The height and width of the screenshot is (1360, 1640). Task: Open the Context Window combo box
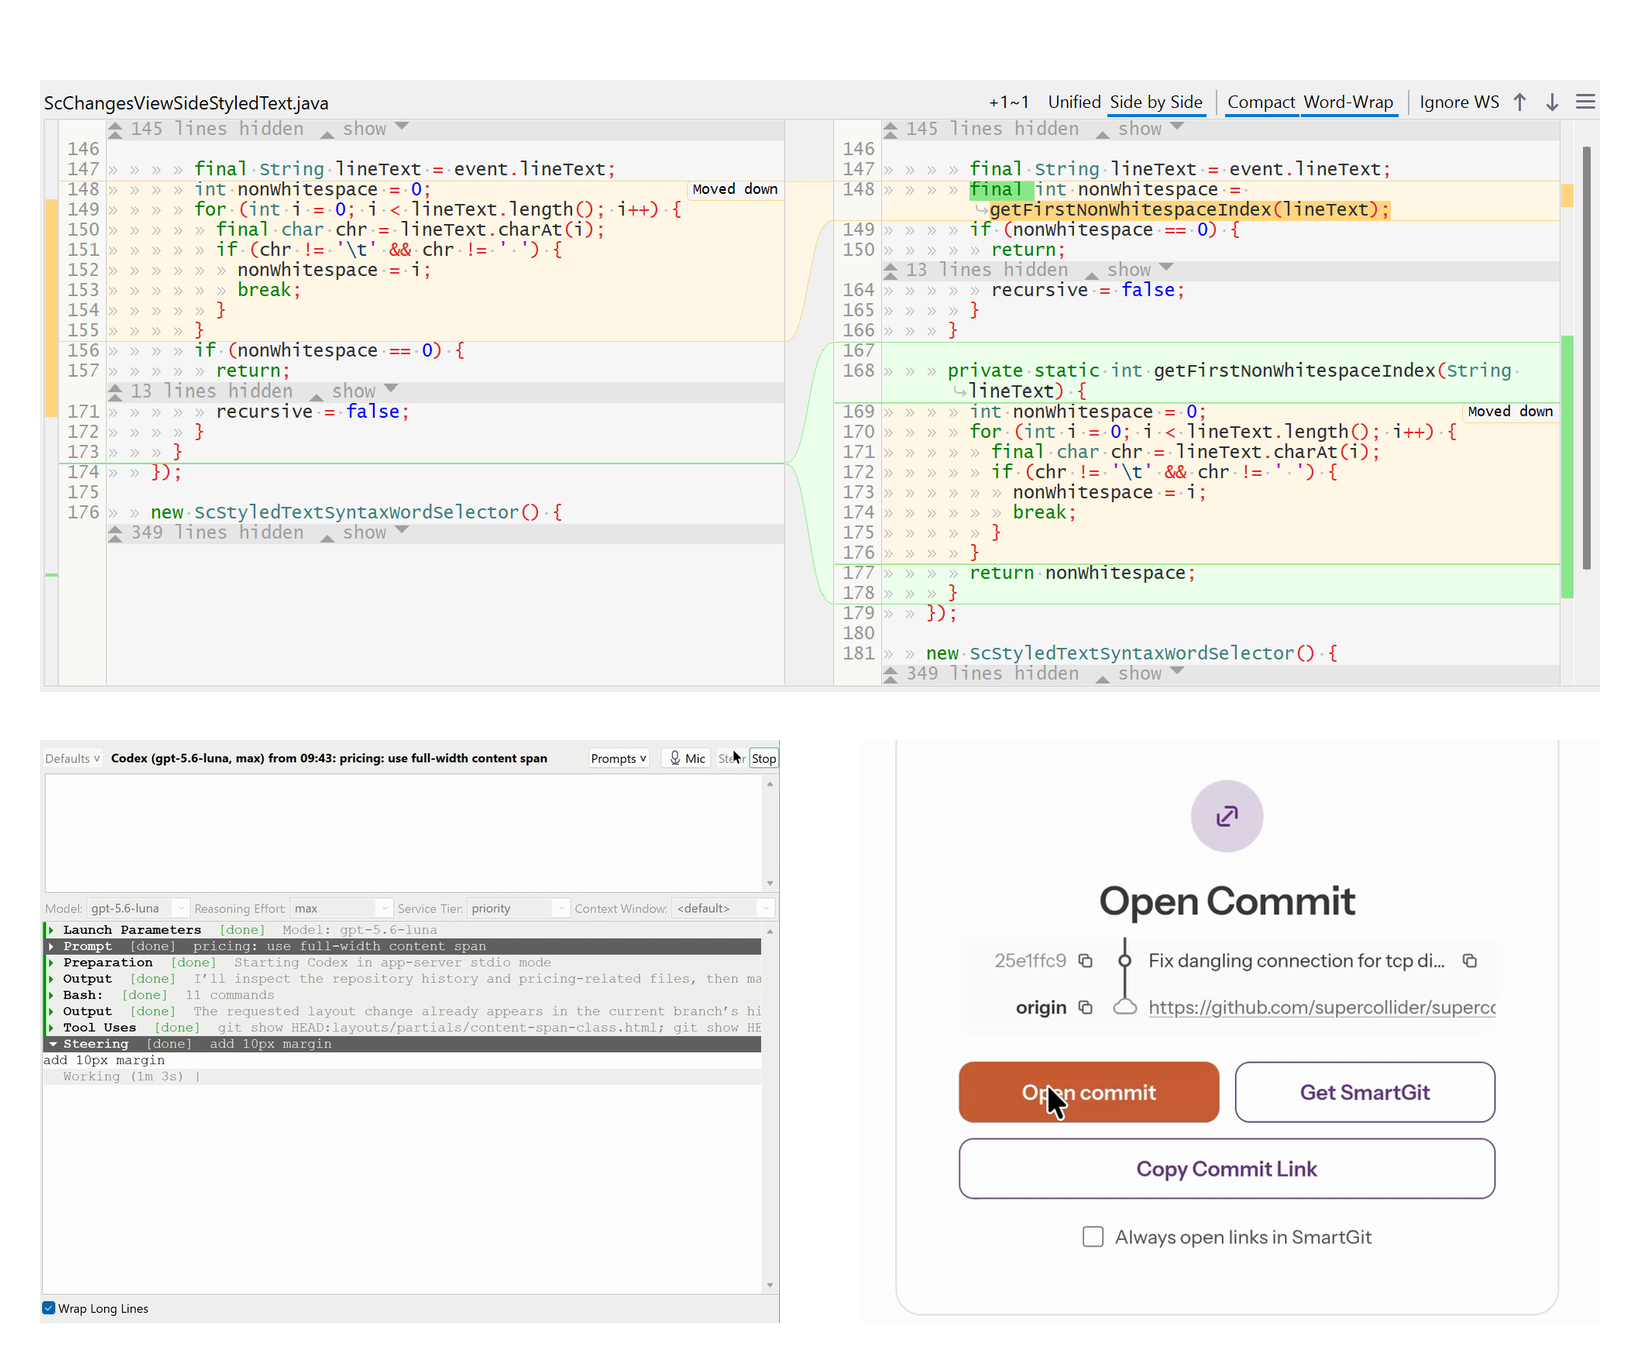(x=723, y=908)
